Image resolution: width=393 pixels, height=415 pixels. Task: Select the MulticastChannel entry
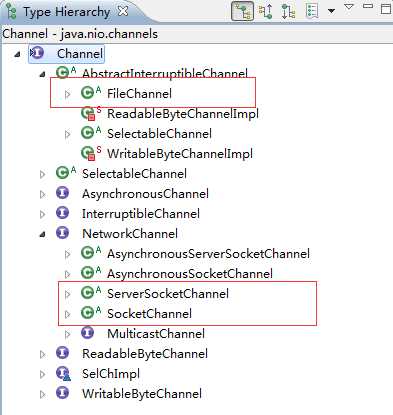tap(156, 334)
